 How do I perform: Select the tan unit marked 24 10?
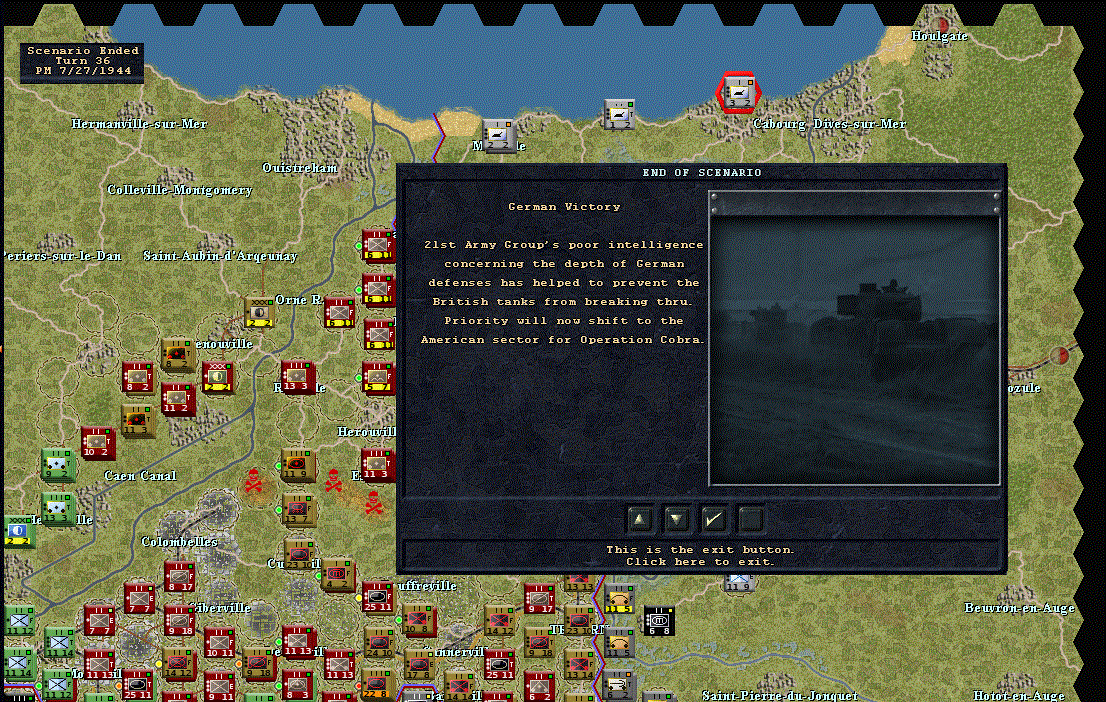click(x=379, y=643)
